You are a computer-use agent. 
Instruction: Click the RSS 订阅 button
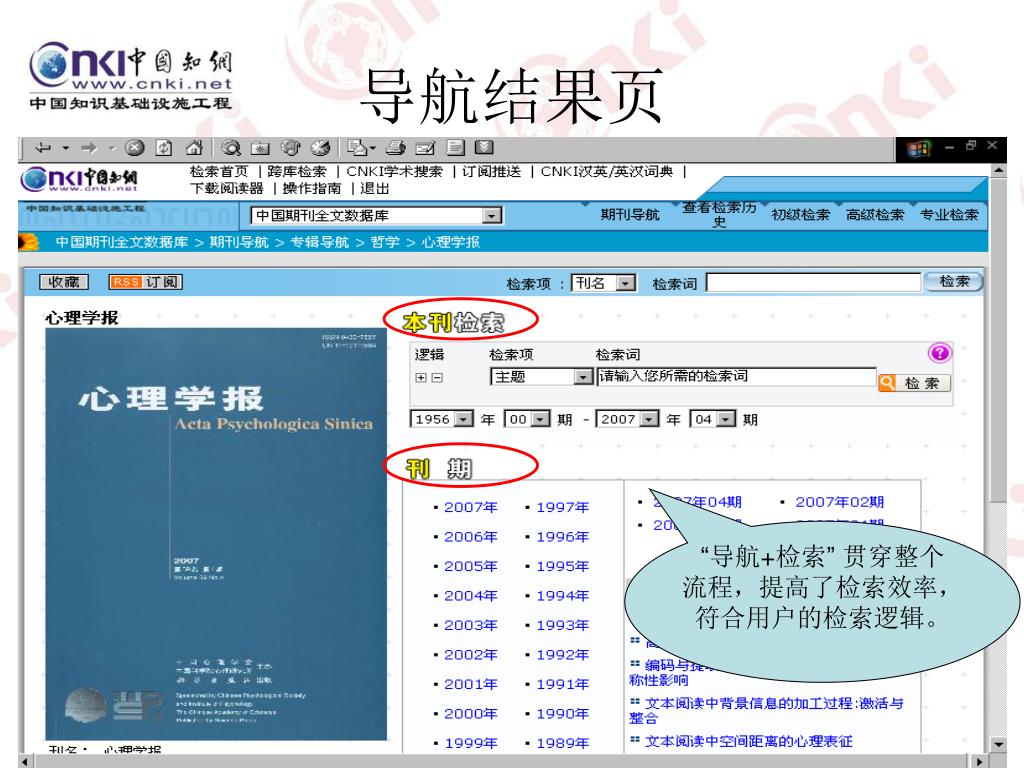pos(146,281)
